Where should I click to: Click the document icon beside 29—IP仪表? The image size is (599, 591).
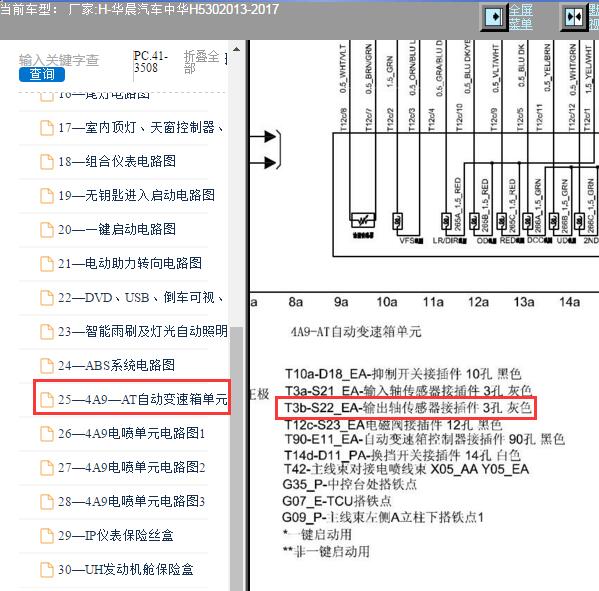pos(47,536)
